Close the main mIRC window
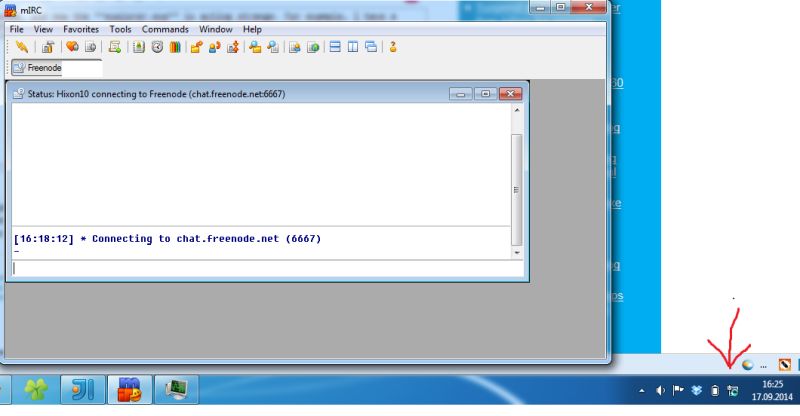The height and width of the screenshot is (416, 800). click(x=588, y=7)
